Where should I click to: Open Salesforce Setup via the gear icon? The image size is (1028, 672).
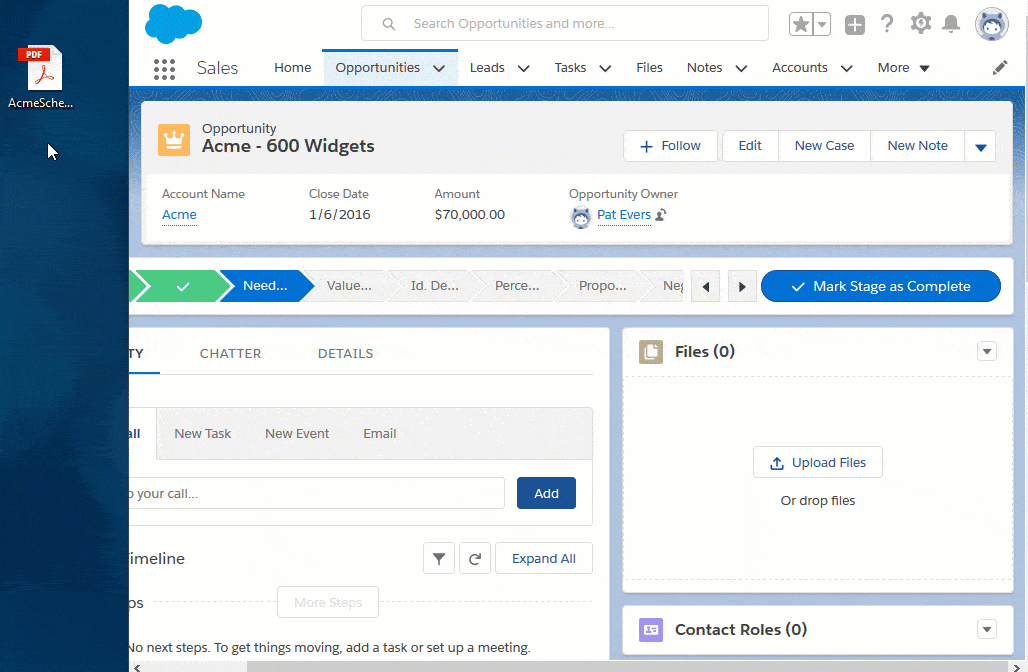[x=920, y=23]
